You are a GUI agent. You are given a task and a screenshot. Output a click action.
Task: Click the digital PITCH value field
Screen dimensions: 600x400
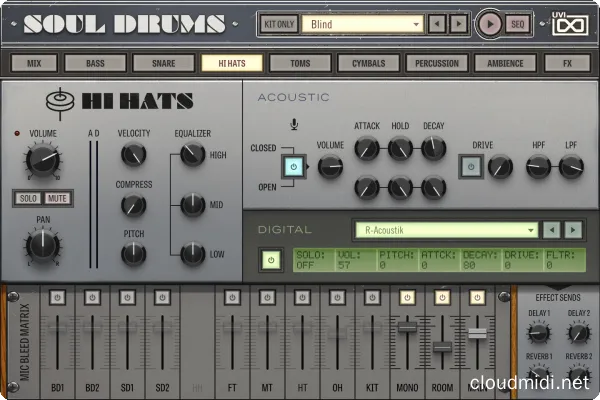click(397, 260)
